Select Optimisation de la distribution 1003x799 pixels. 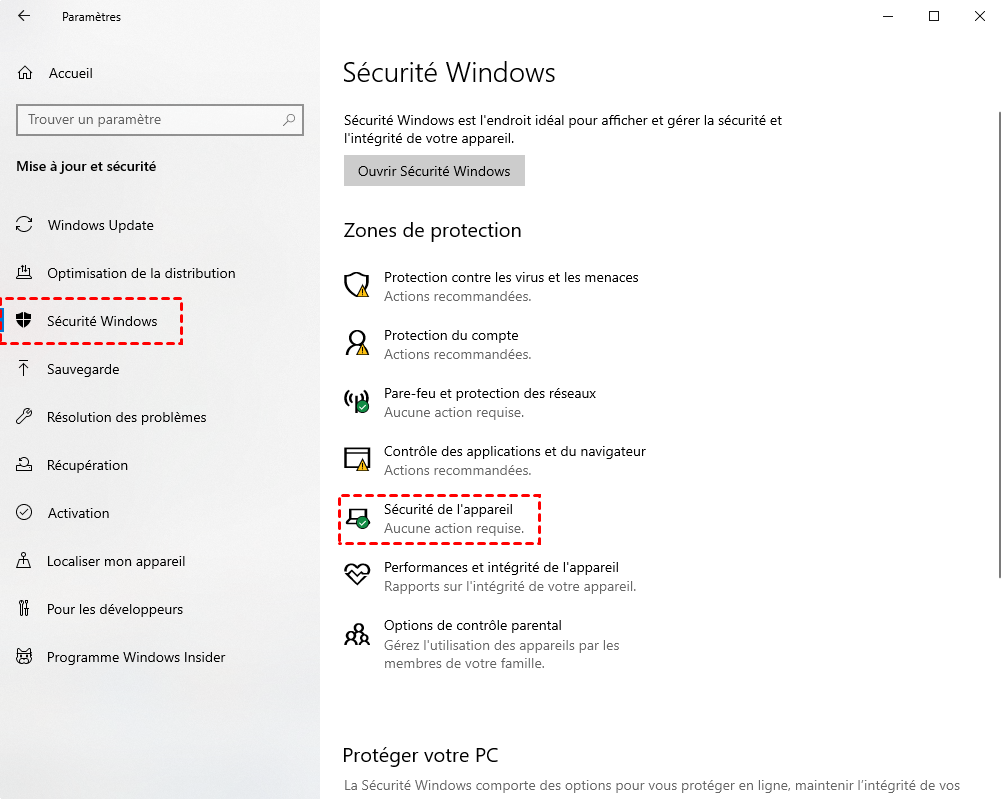141,273
